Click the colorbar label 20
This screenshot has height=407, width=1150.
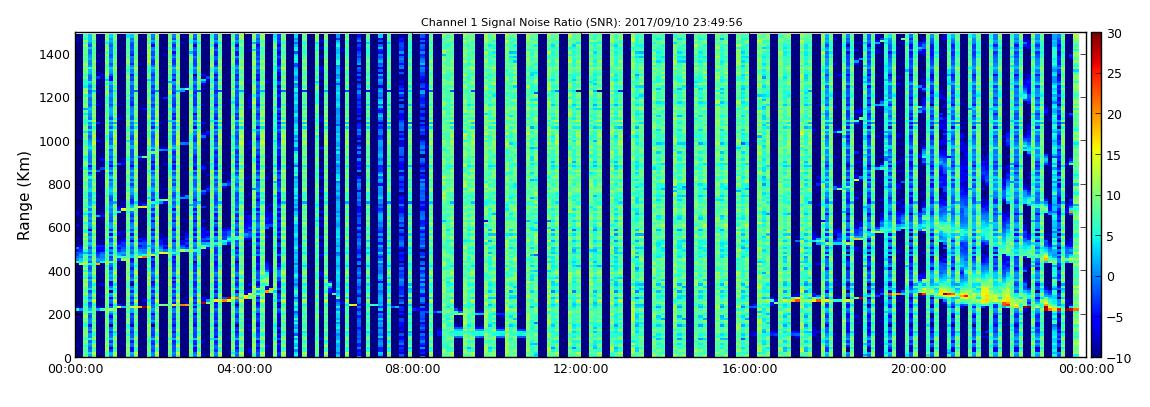[1116, 114]
